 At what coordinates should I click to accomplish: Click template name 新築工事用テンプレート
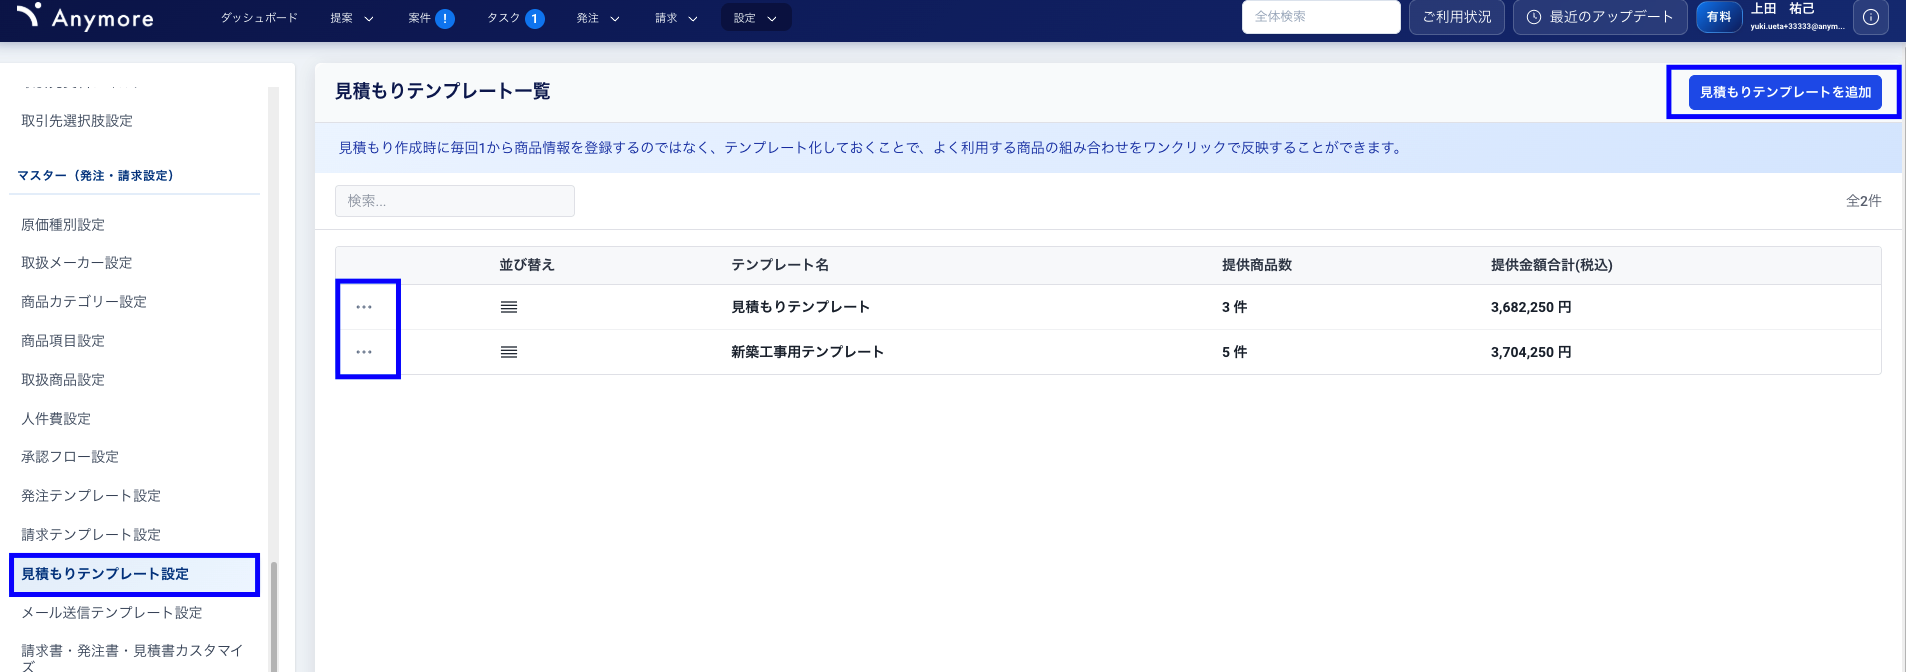[807, 352]
